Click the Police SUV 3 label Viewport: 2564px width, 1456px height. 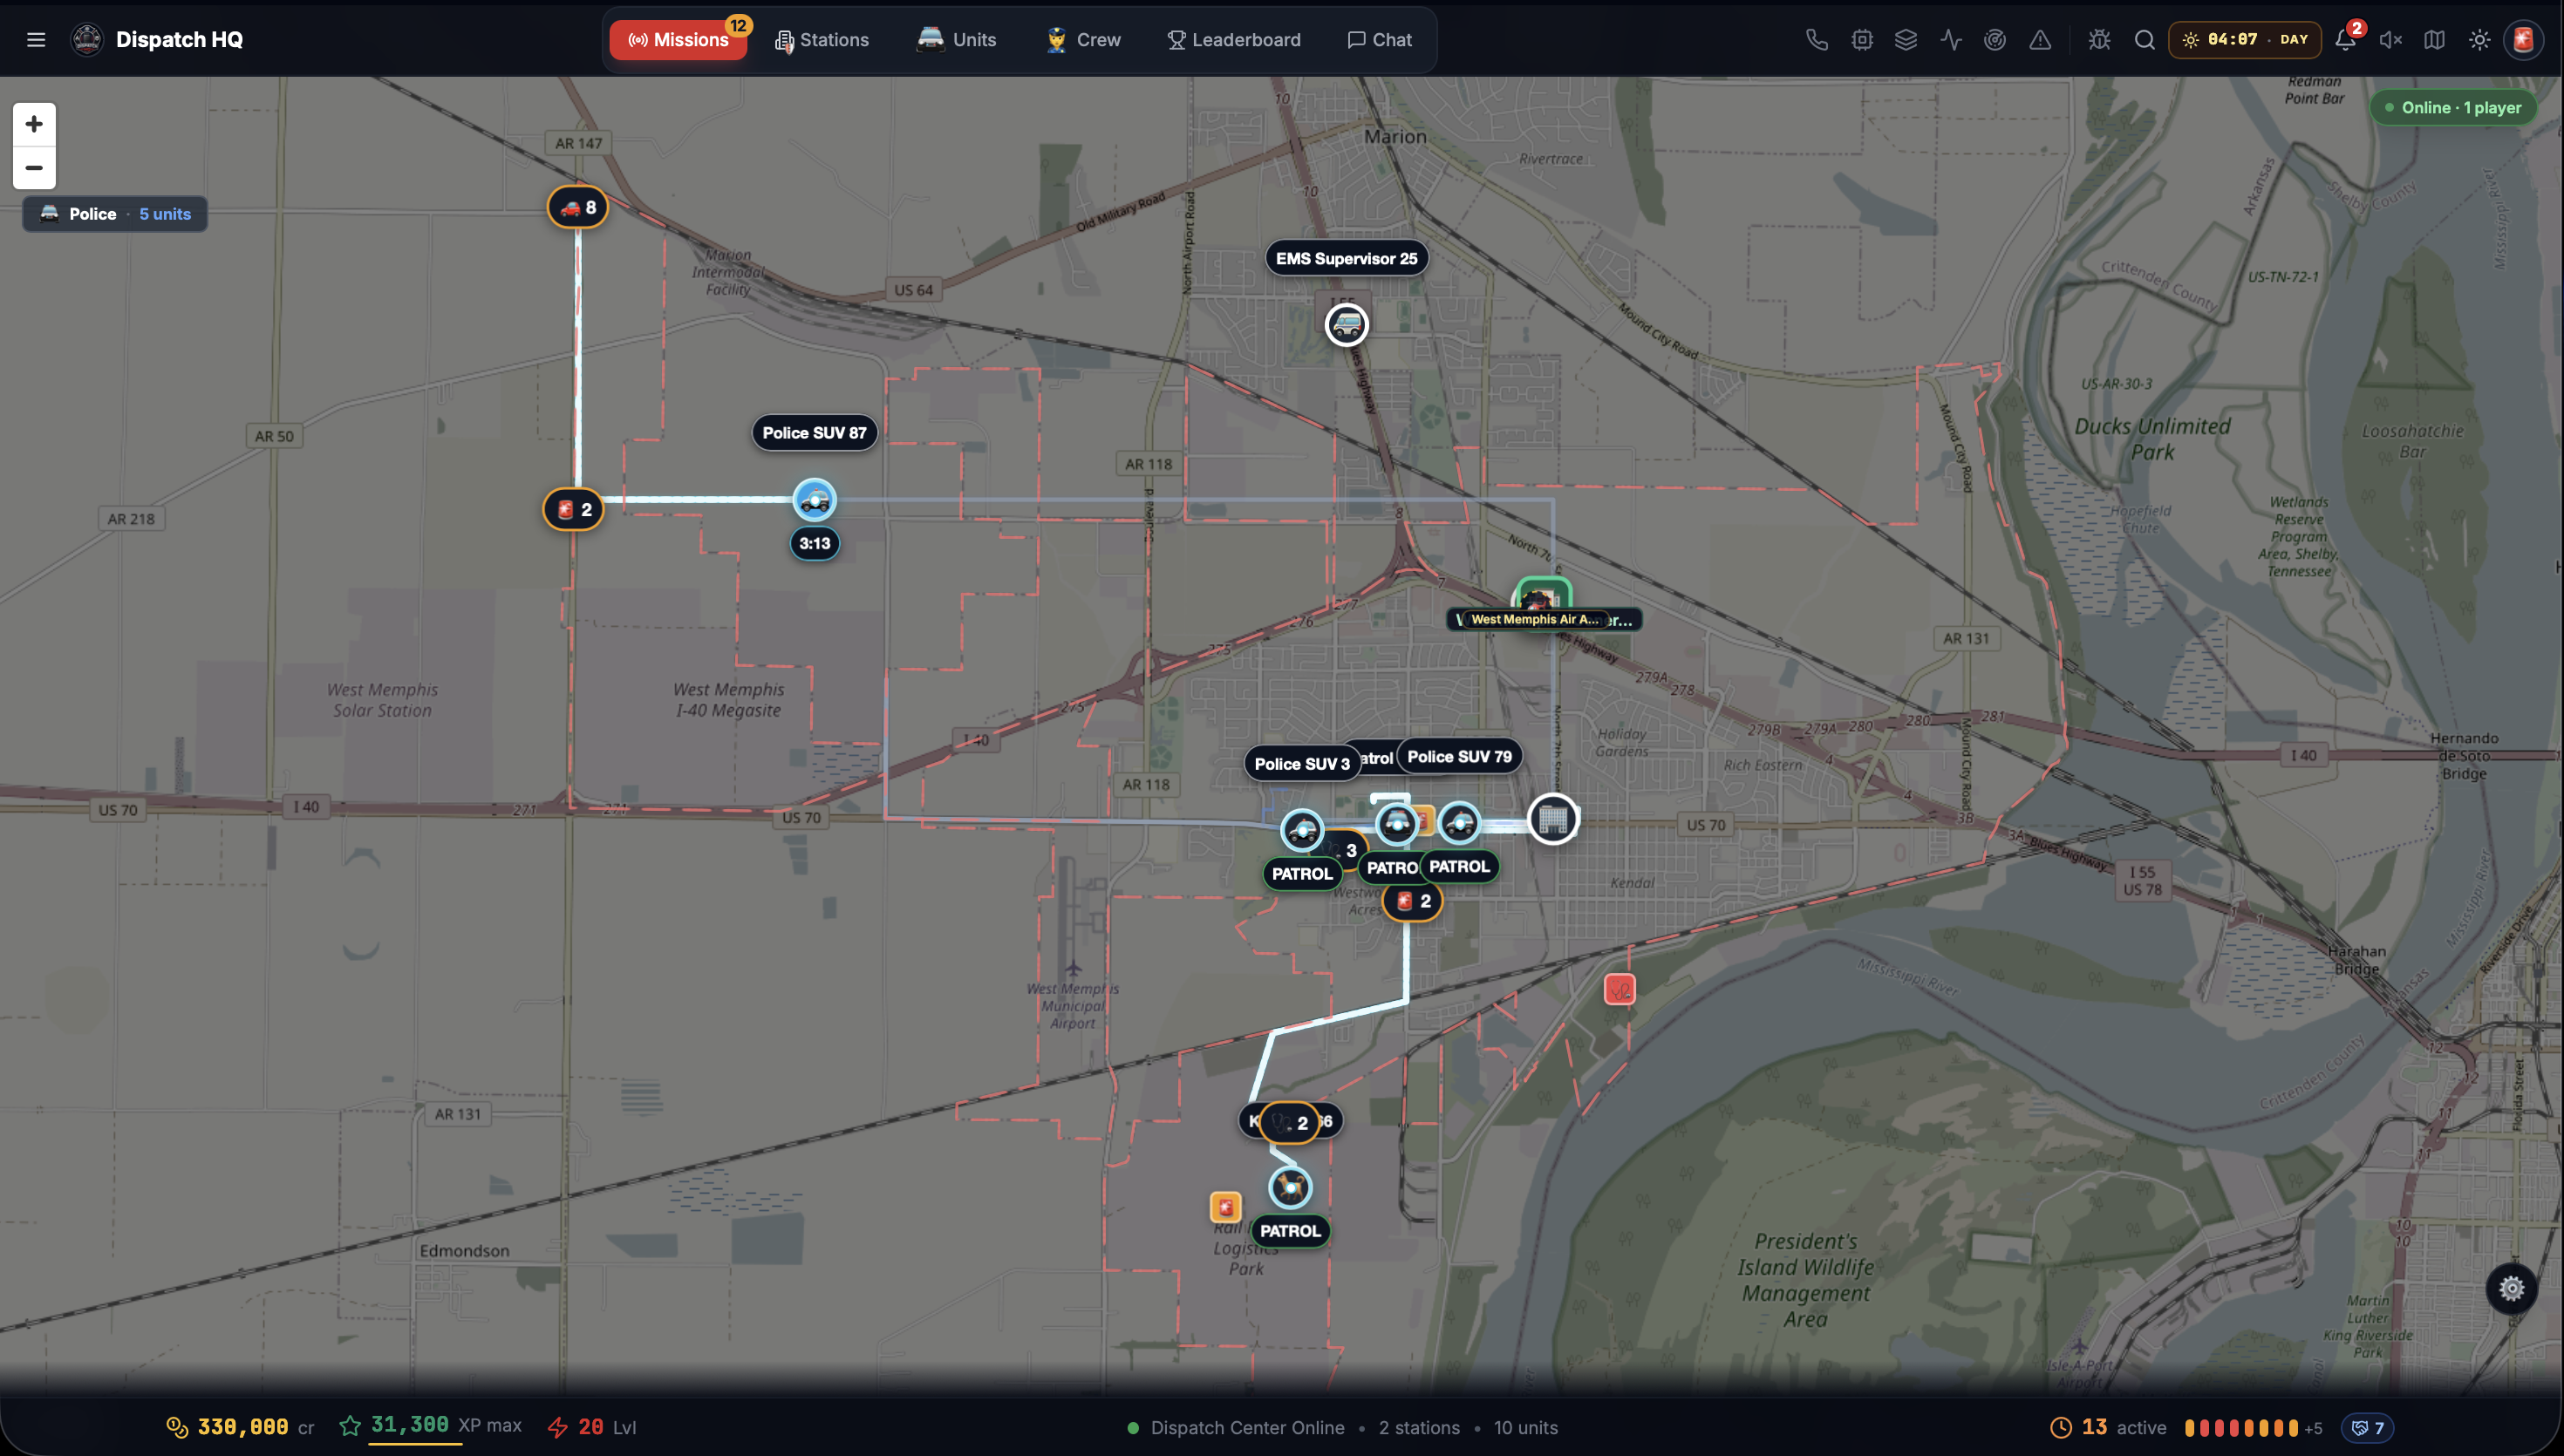click(1302, 764)
